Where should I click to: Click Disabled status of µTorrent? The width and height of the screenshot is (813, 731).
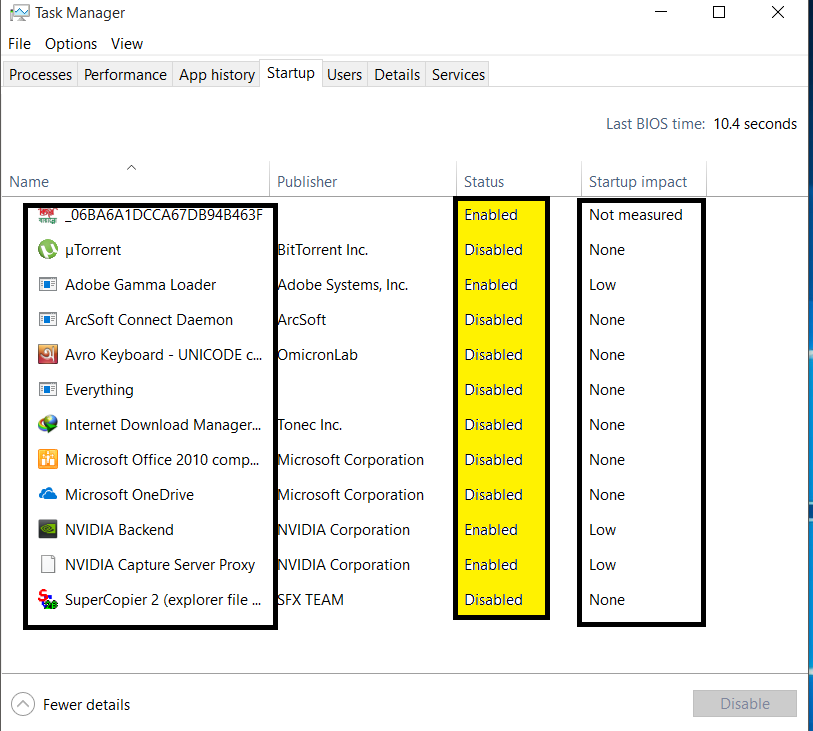[493, 250]
